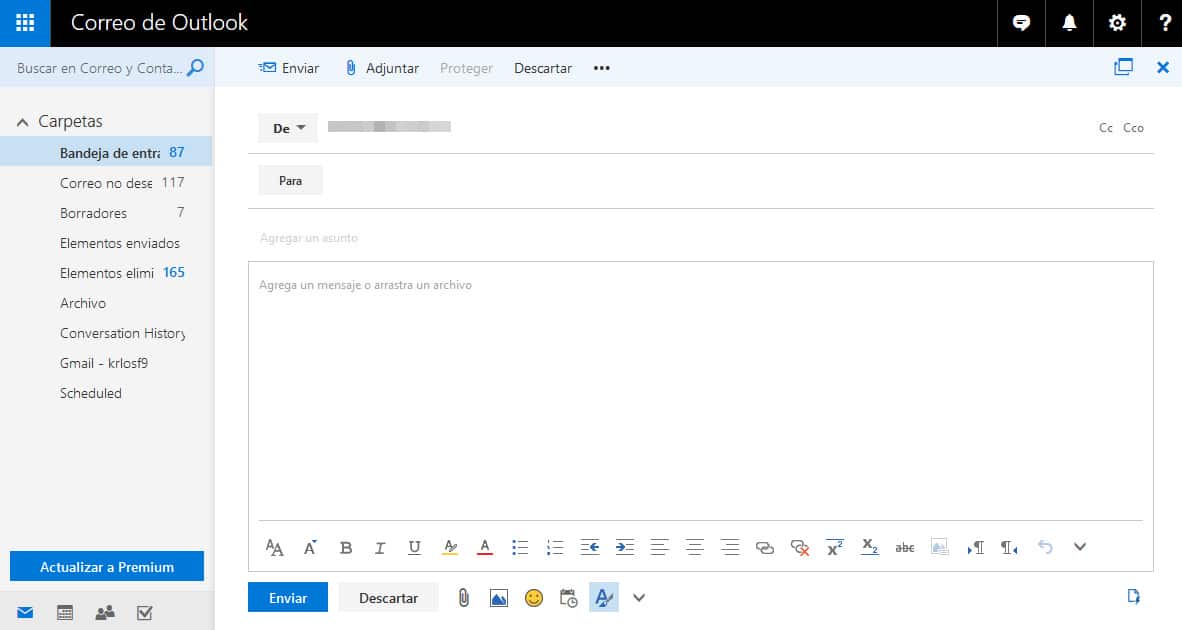Open Correo no deseado folder

pos(106,182)
